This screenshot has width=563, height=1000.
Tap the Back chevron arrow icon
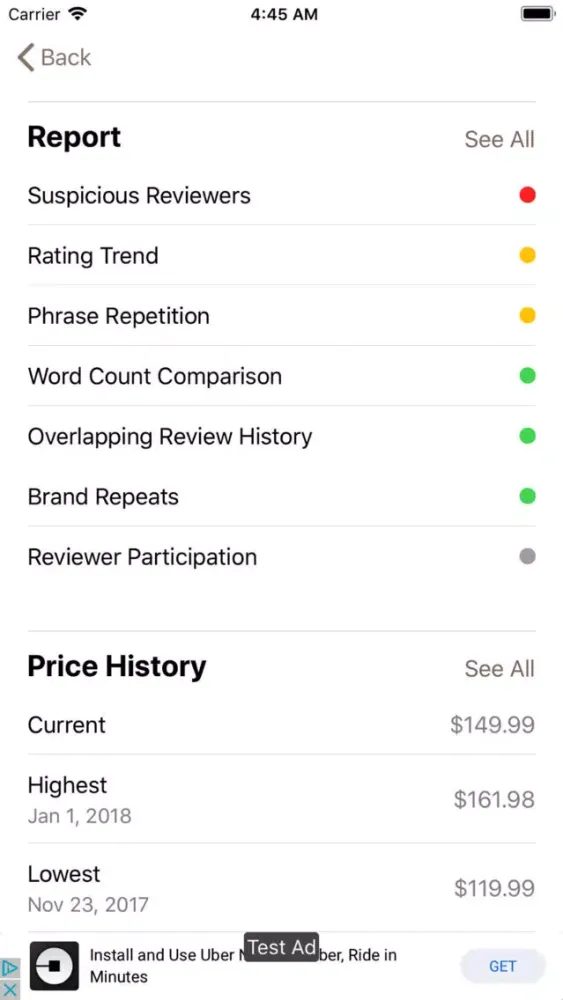coord(26,57)
